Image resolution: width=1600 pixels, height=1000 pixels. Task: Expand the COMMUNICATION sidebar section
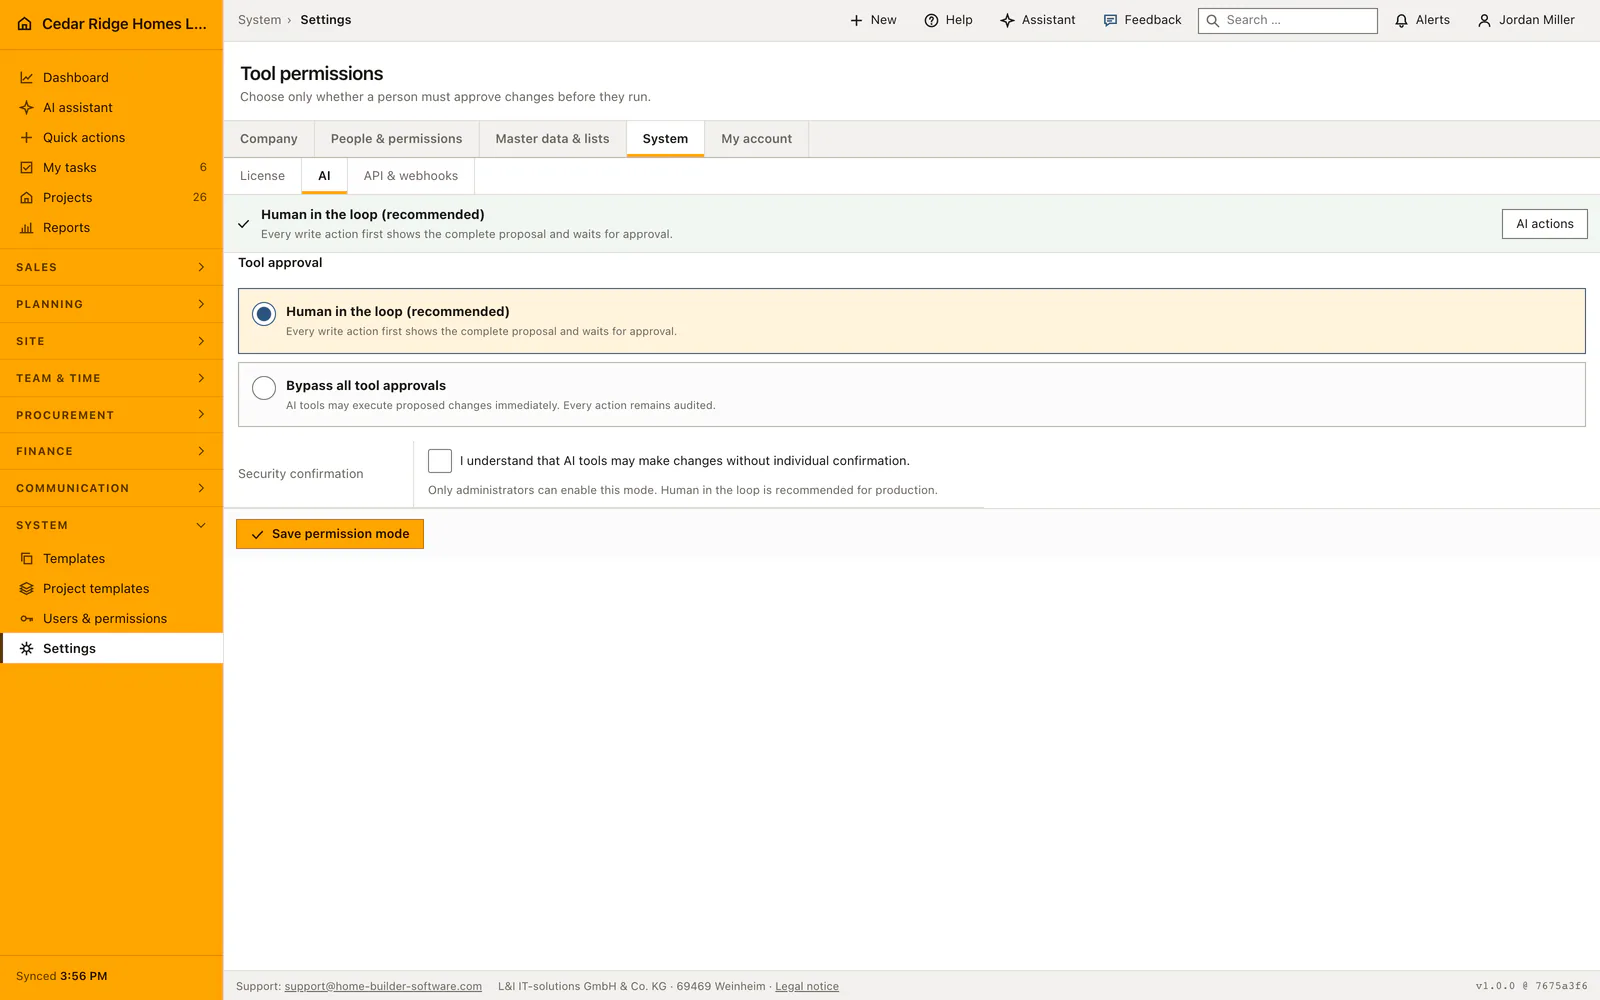(x=111, y=489)
